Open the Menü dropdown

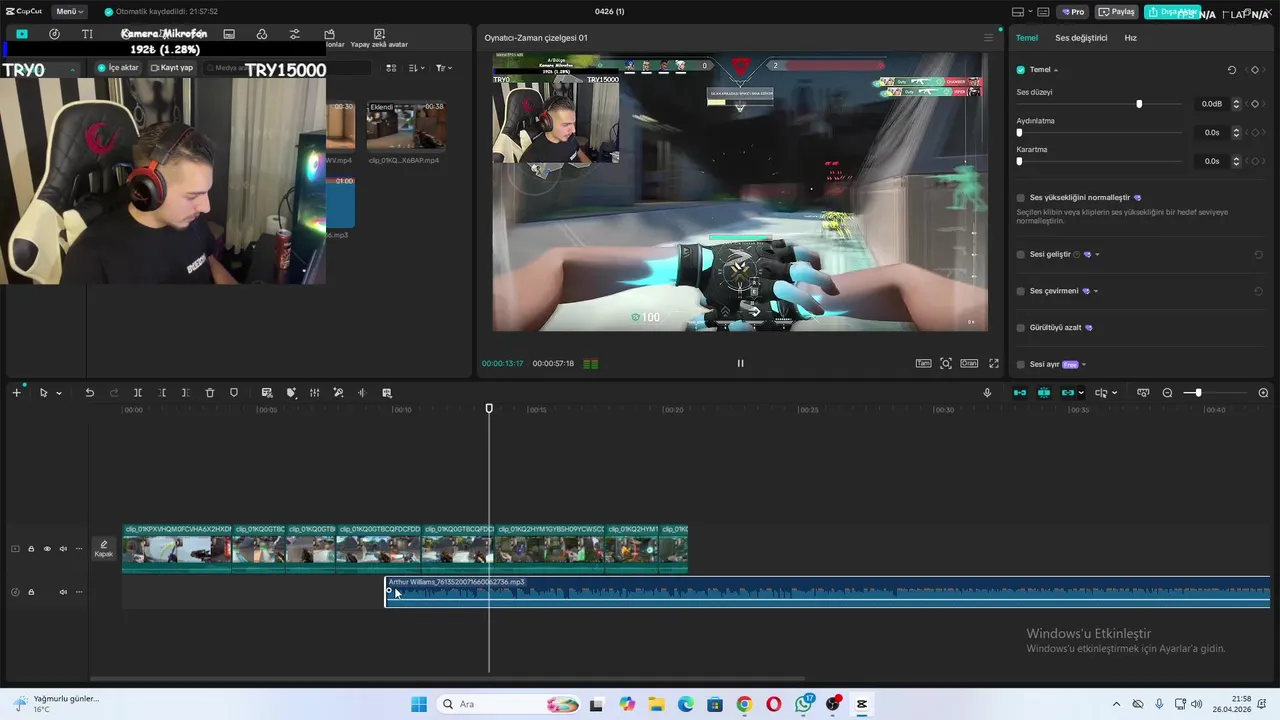70,12
